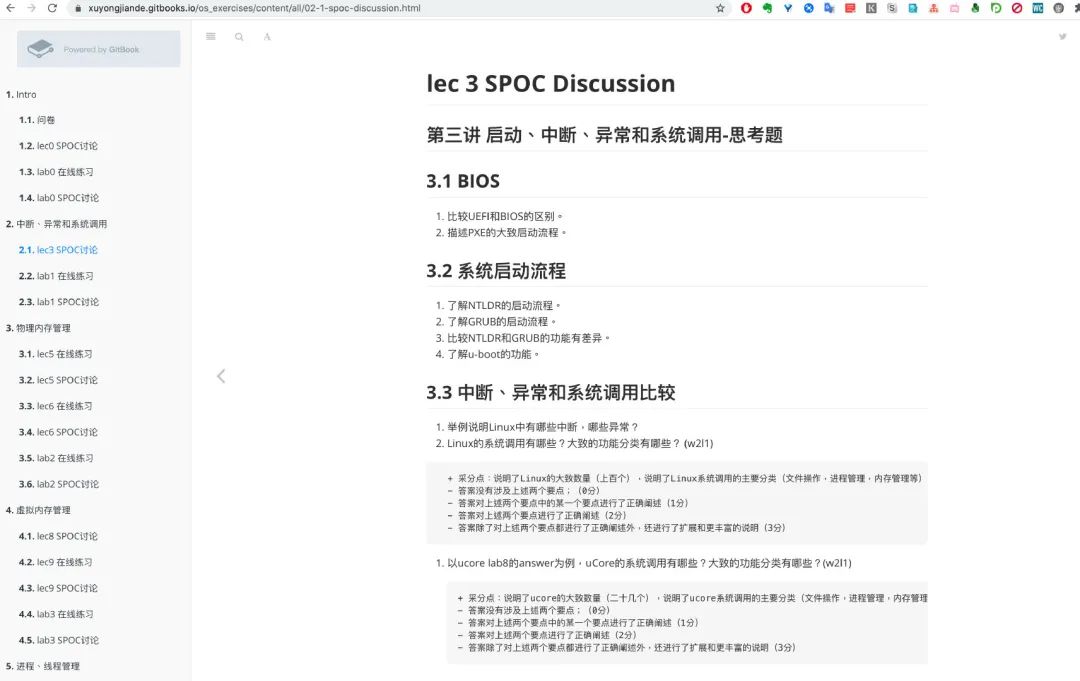This screenshot has height=681, width=1080.
Task: Go back with the browser back arrow
Action: click(x=10, y=8)
